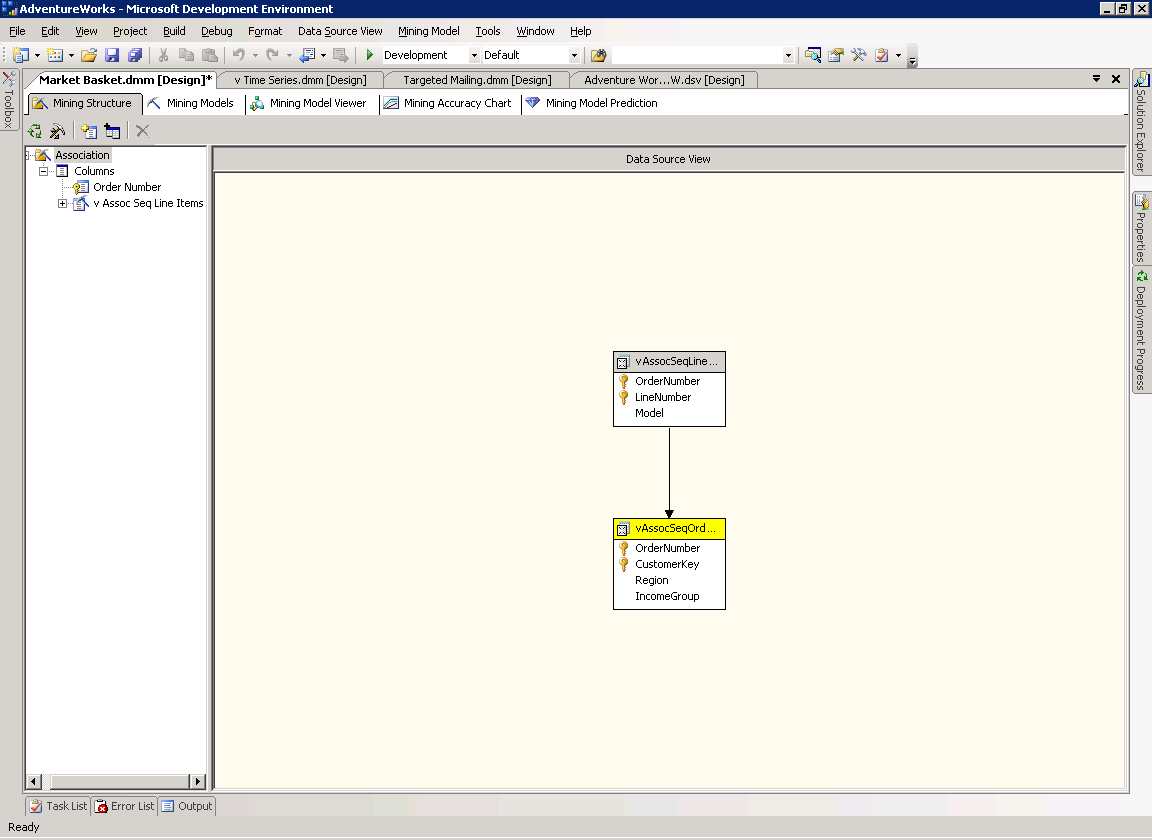This screenshot has width=1152, height=840.
Task: Select the Association structure tree node
Action: (82, 155)
